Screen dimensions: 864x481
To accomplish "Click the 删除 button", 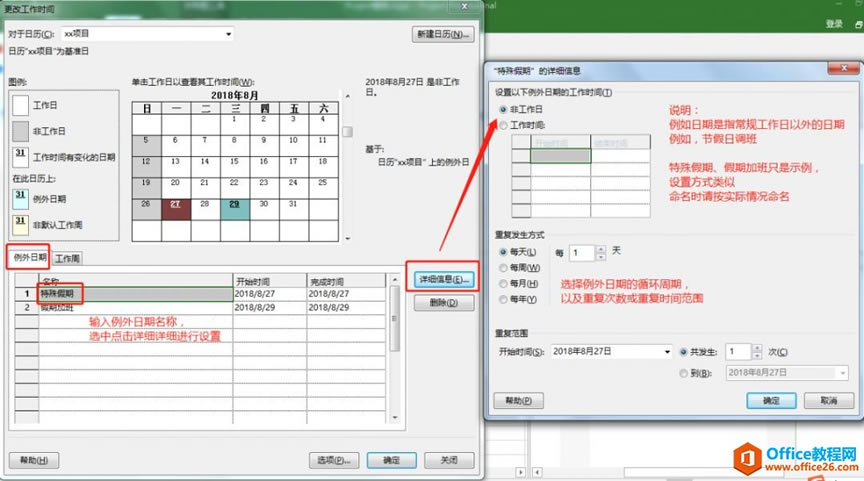I will 444,302.
